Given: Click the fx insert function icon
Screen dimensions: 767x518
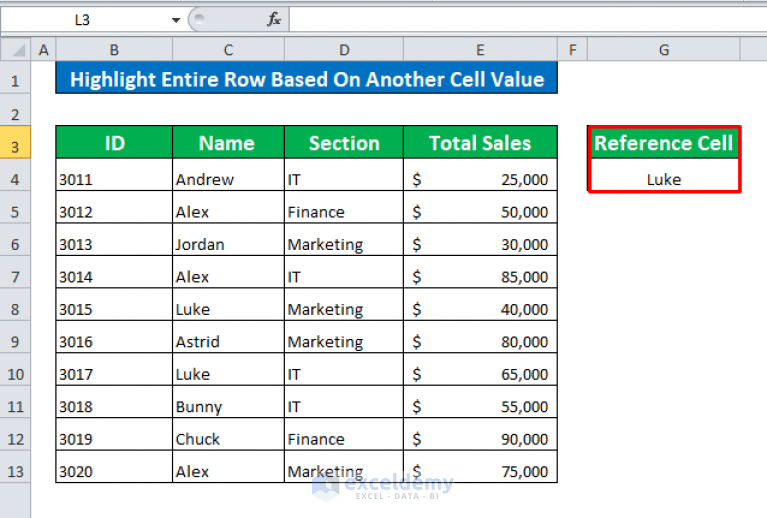Looking at the screenshot, I should click(x=274, y=20).
